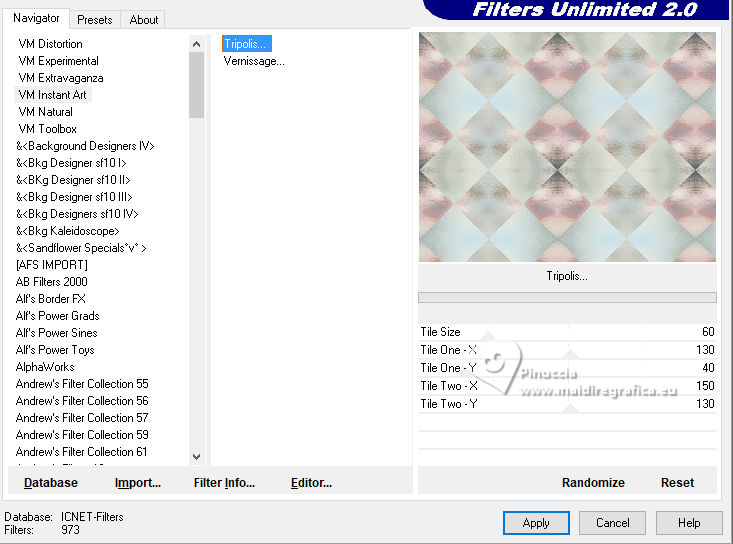733x544 pixels.
Task: Select [AFS IMPORT] category
Action: pos(51,265)
